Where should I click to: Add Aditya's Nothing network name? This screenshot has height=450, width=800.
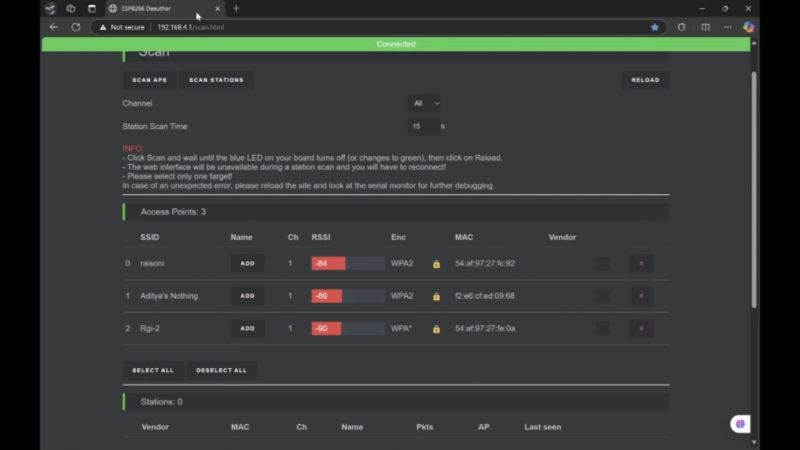pos(247,296)
